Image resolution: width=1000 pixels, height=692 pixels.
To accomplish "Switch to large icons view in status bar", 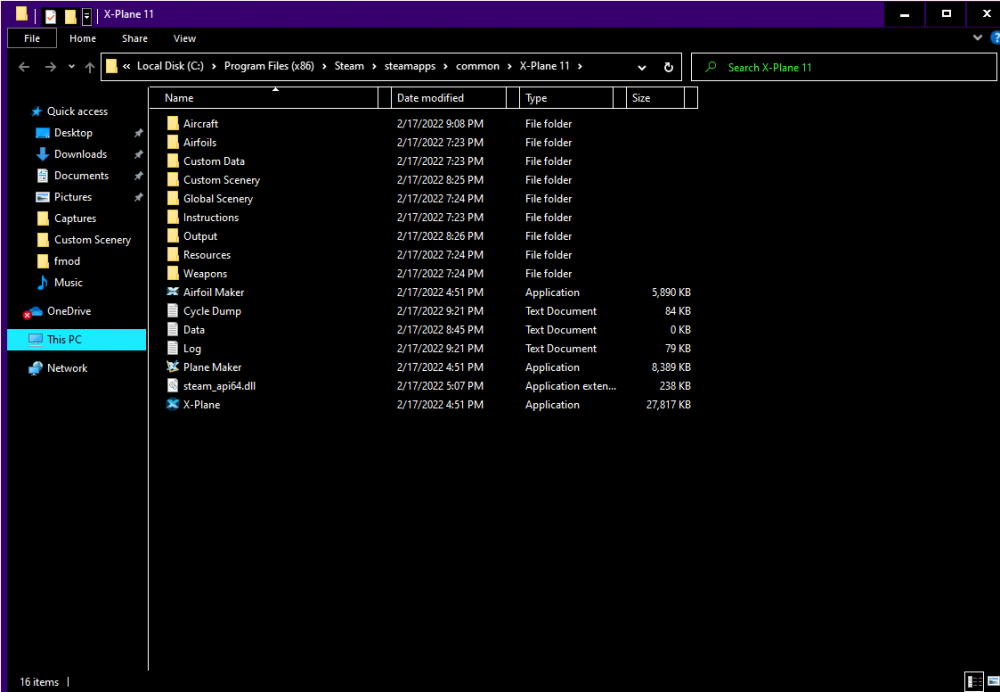I will coord(989,681).
